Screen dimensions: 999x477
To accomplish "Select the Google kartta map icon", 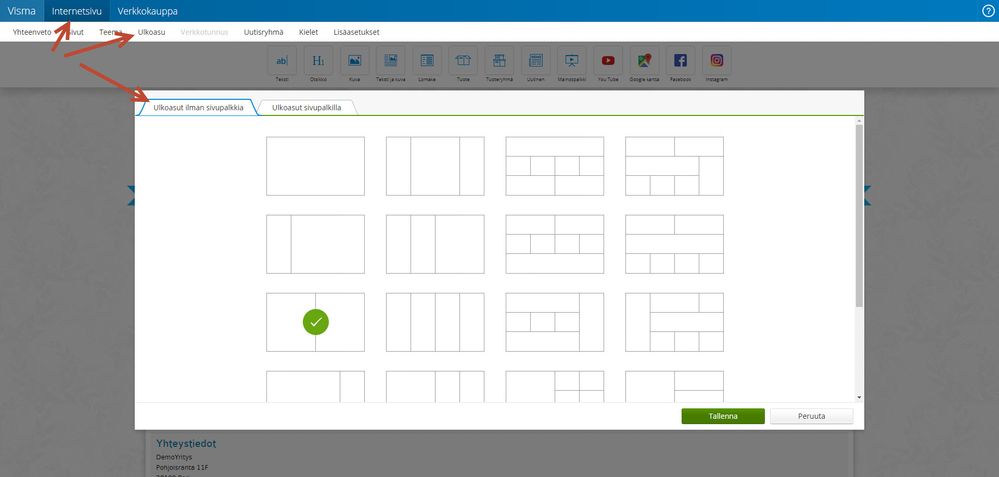I will click(x=644, y=61).
